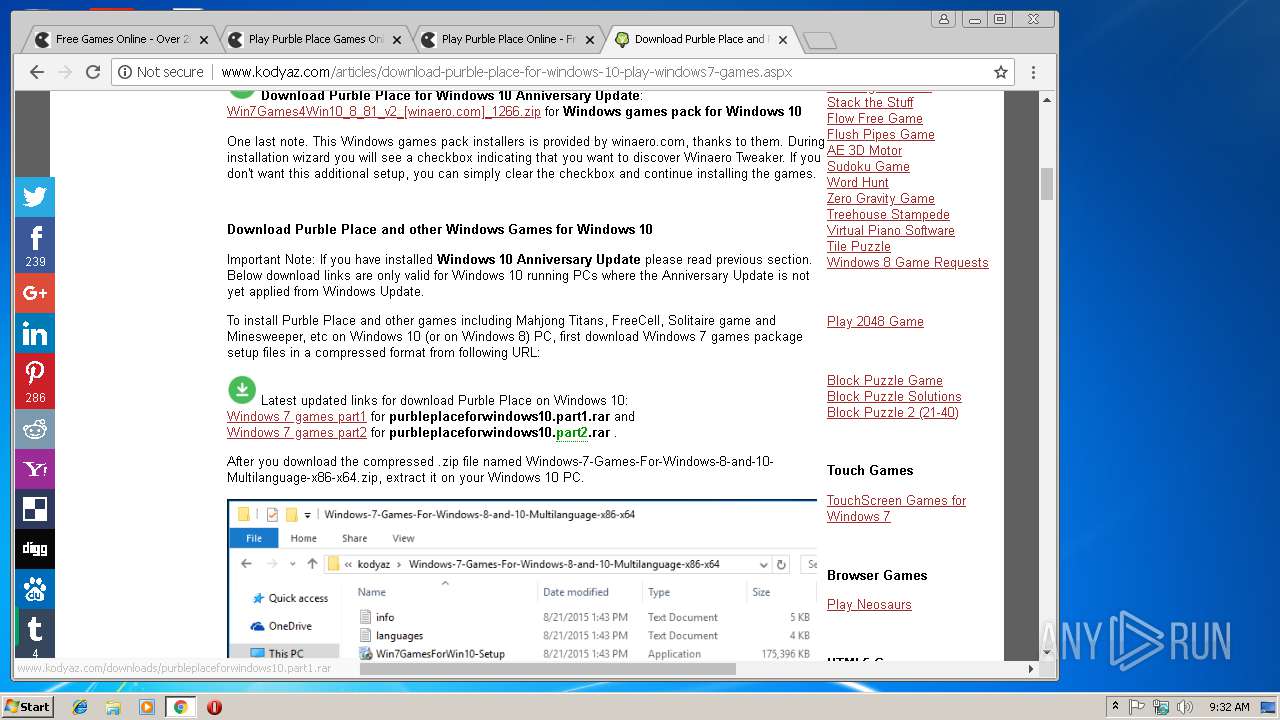1280x720 pixels.
Task: Share page via Tumblr sidebar icon
Action: click(x=35, y=634)
